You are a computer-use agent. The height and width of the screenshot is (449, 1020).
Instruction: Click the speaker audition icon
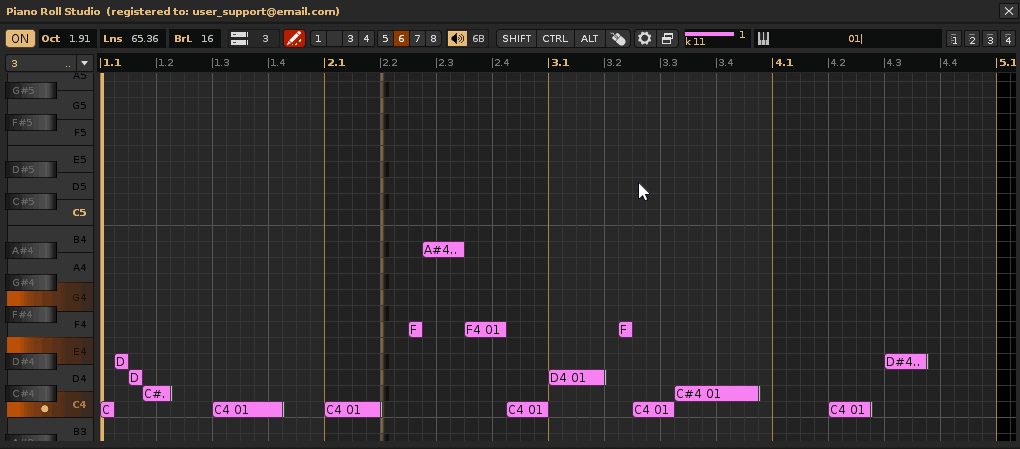457,39
